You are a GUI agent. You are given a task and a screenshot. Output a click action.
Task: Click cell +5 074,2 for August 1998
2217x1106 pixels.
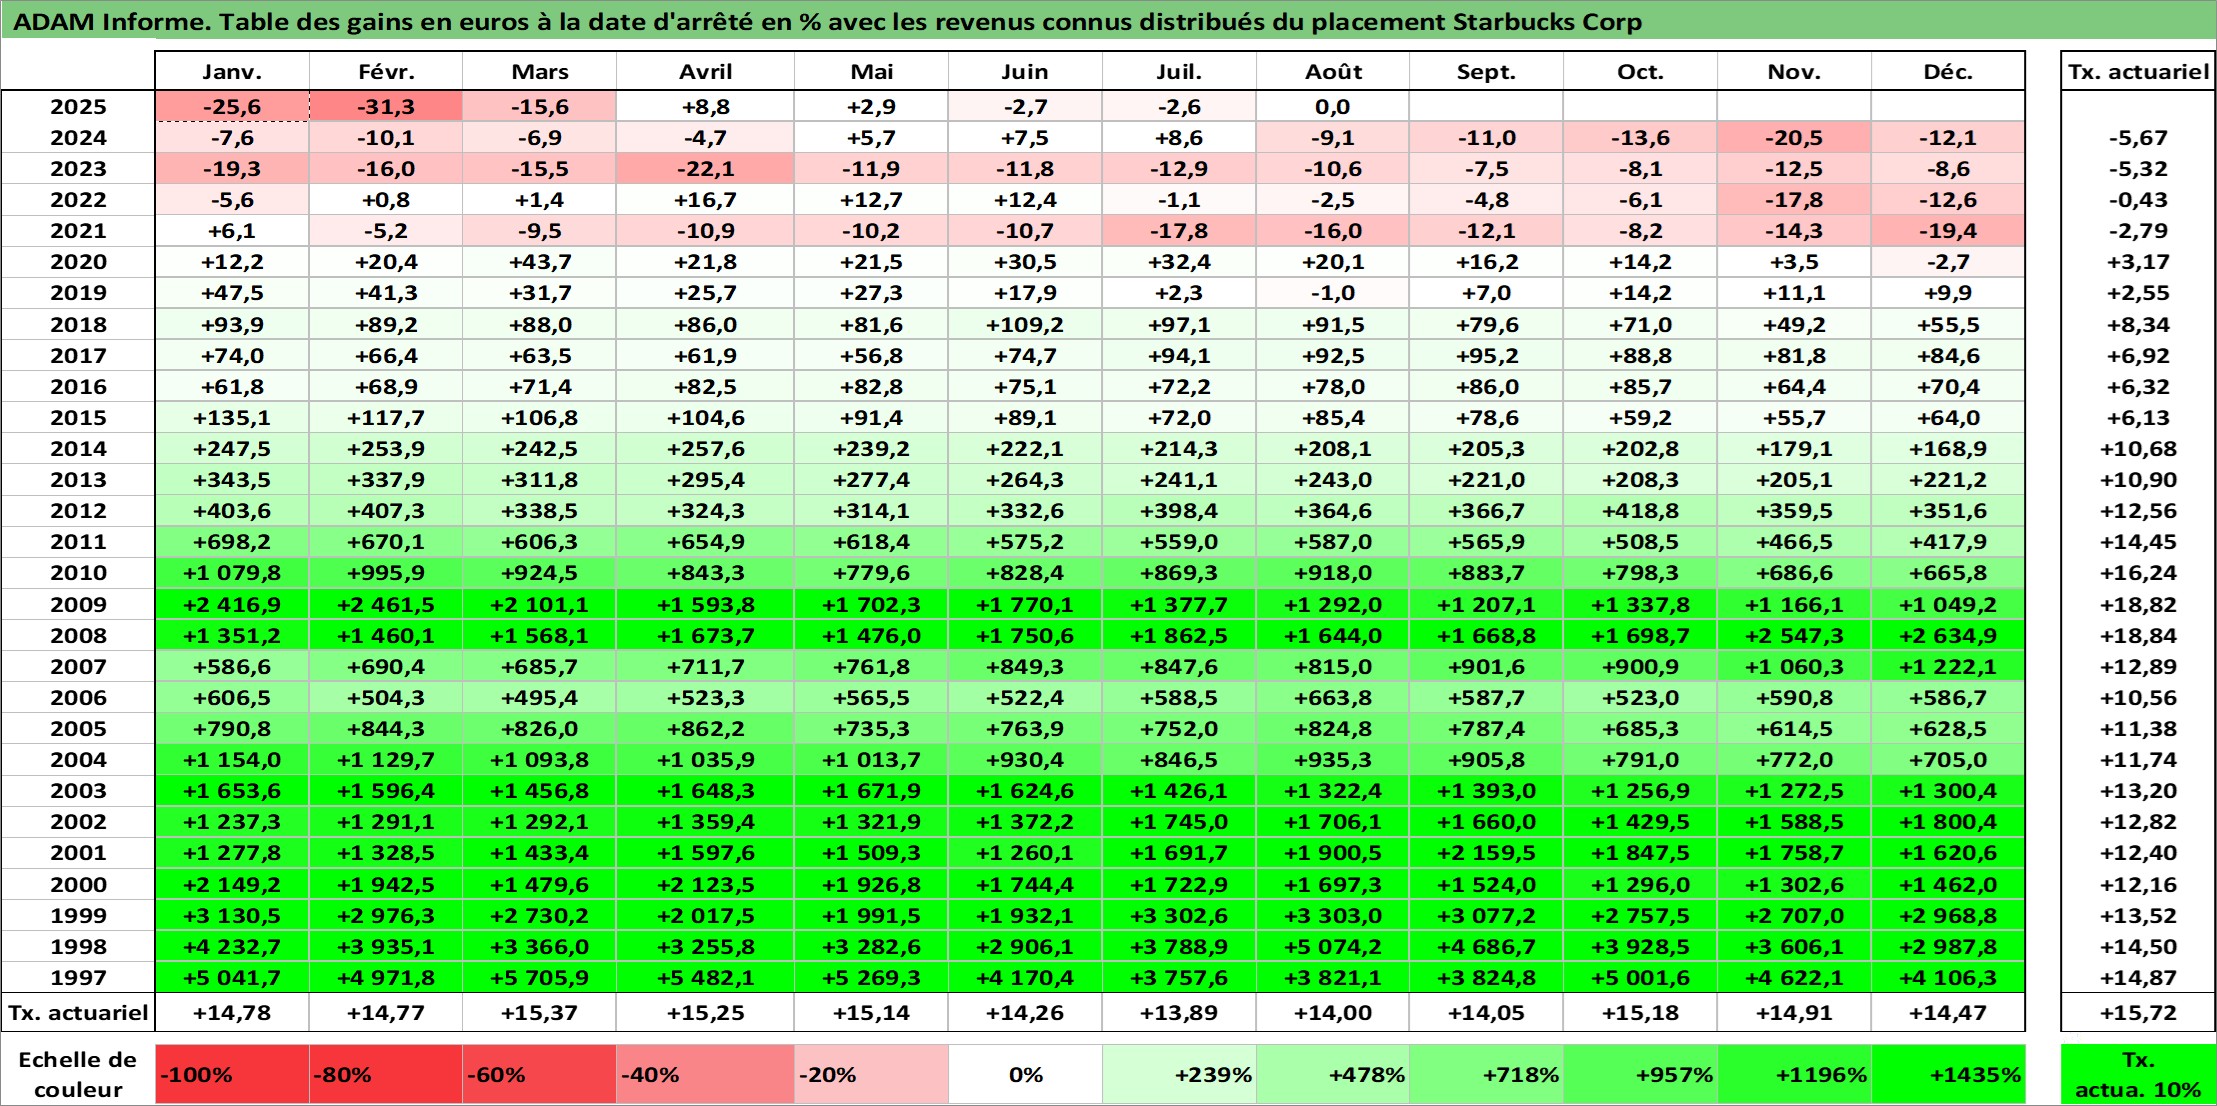pos(1333,946)
